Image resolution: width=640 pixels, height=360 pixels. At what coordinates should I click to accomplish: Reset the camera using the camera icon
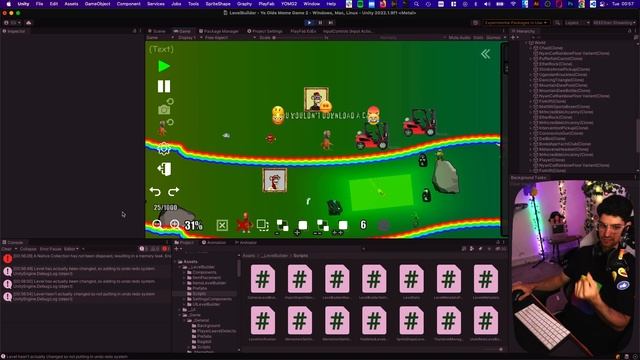165,107
